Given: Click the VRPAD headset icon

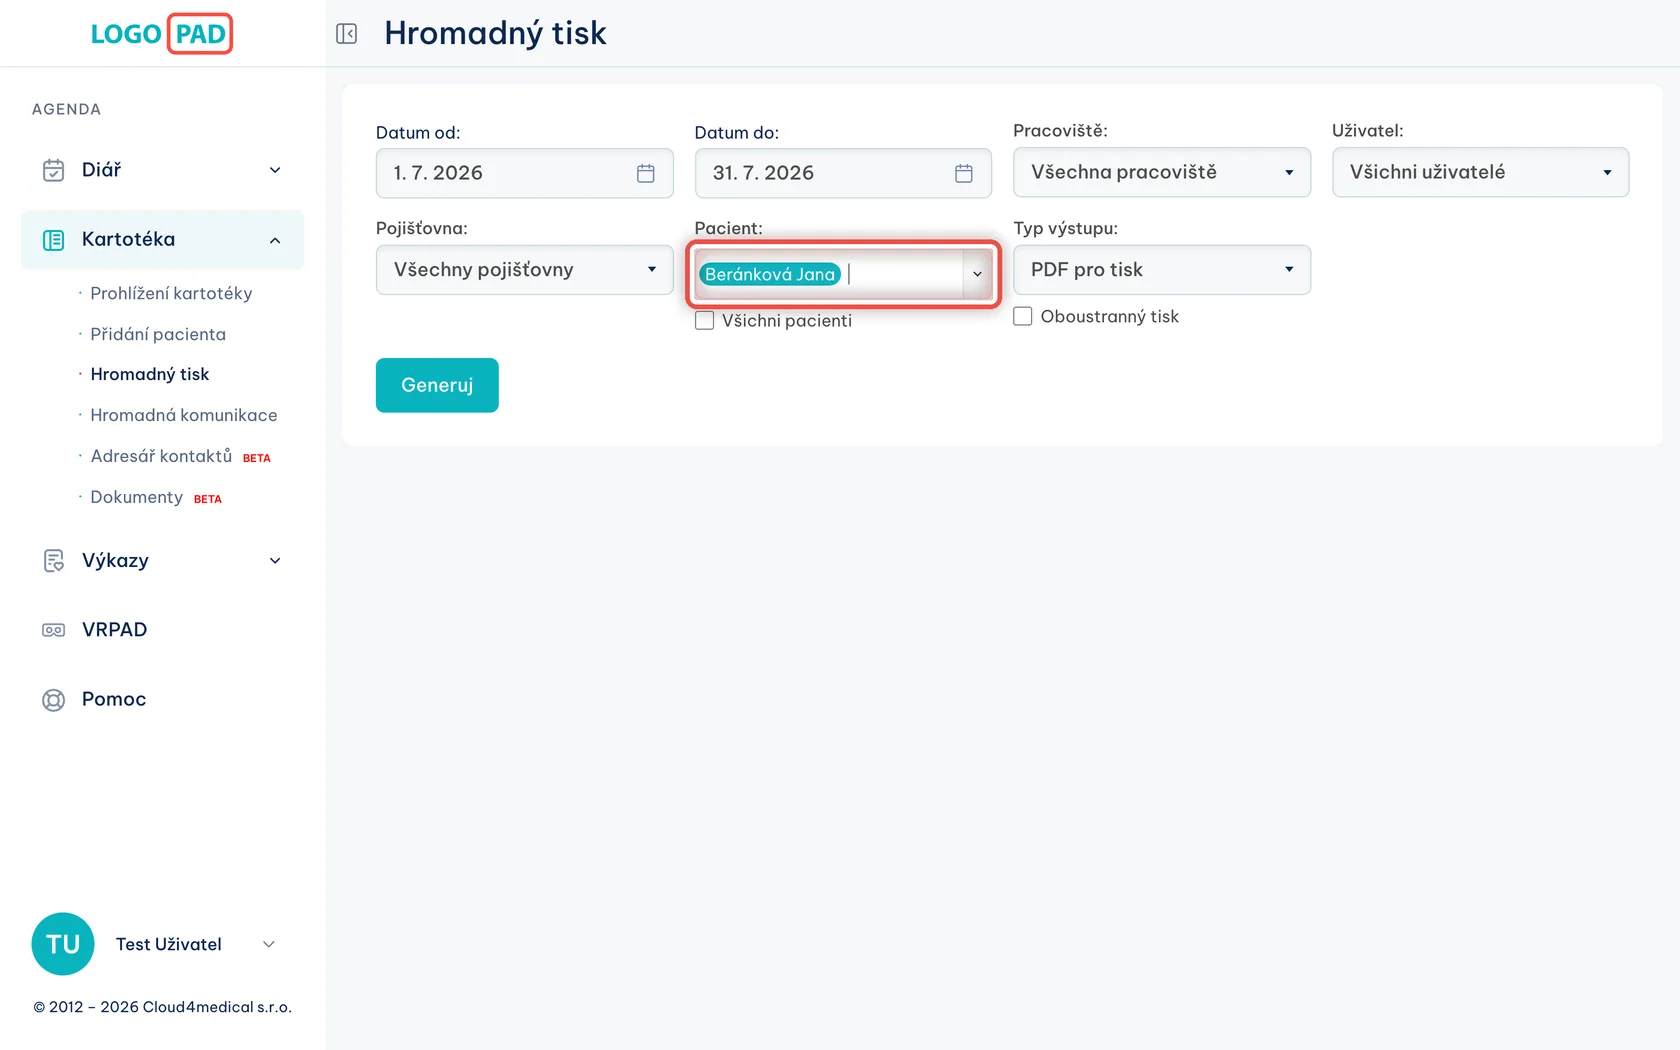Looking at the screenshot, I should (x=54, y=630).
